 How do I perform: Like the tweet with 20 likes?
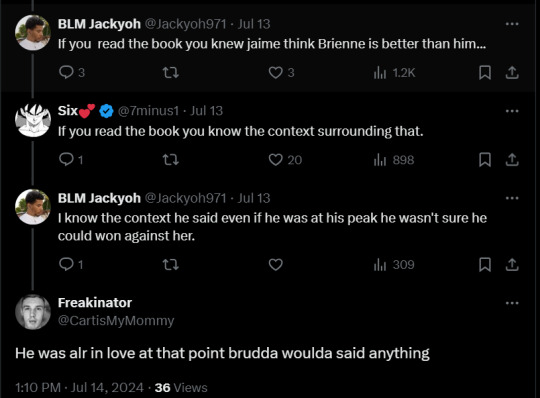coord(285,160)
